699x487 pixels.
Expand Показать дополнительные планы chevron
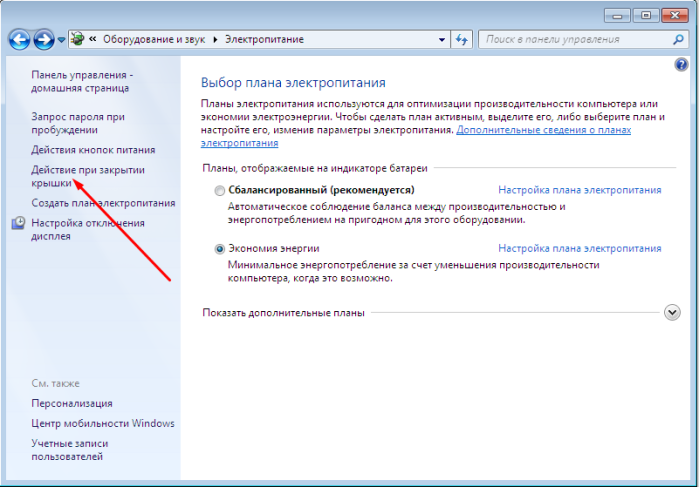672,312
